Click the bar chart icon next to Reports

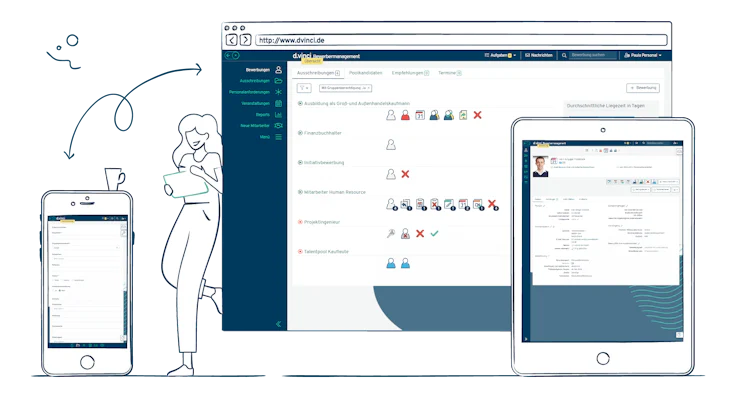tap(278, 115)
